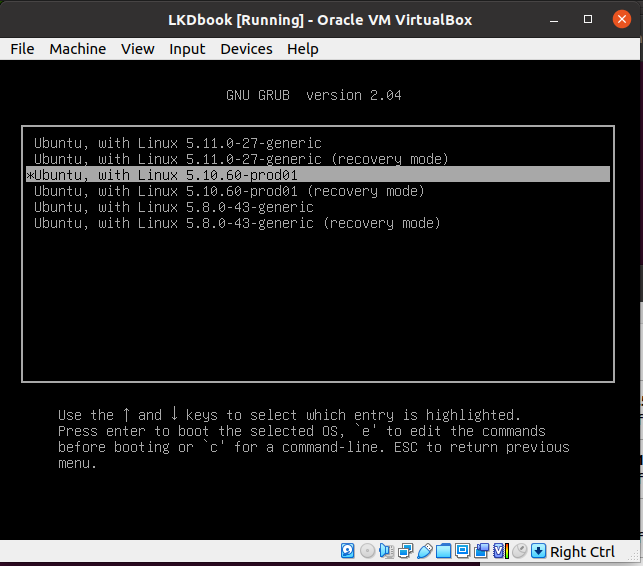Click the Right Ctrl host key label
This screenshot has width=643, height=566.
(582, 552)
